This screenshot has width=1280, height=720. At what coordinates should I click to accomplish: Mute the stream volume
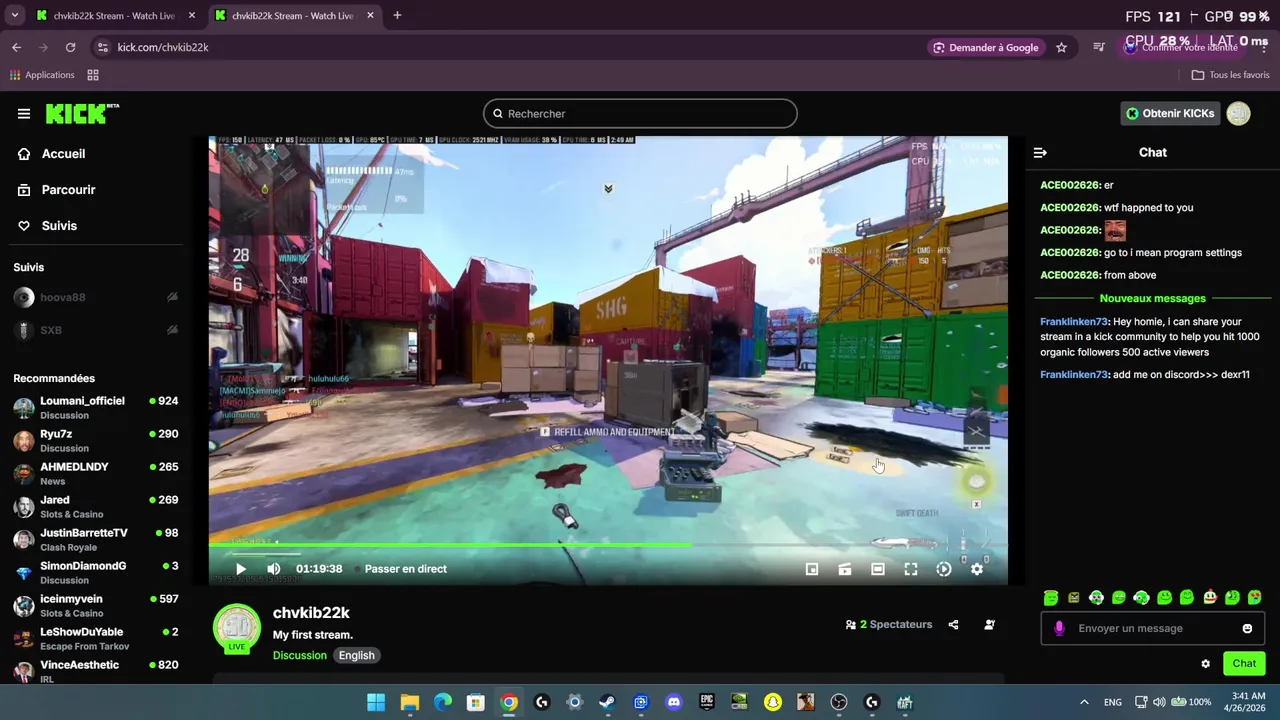tap(273, 569)
